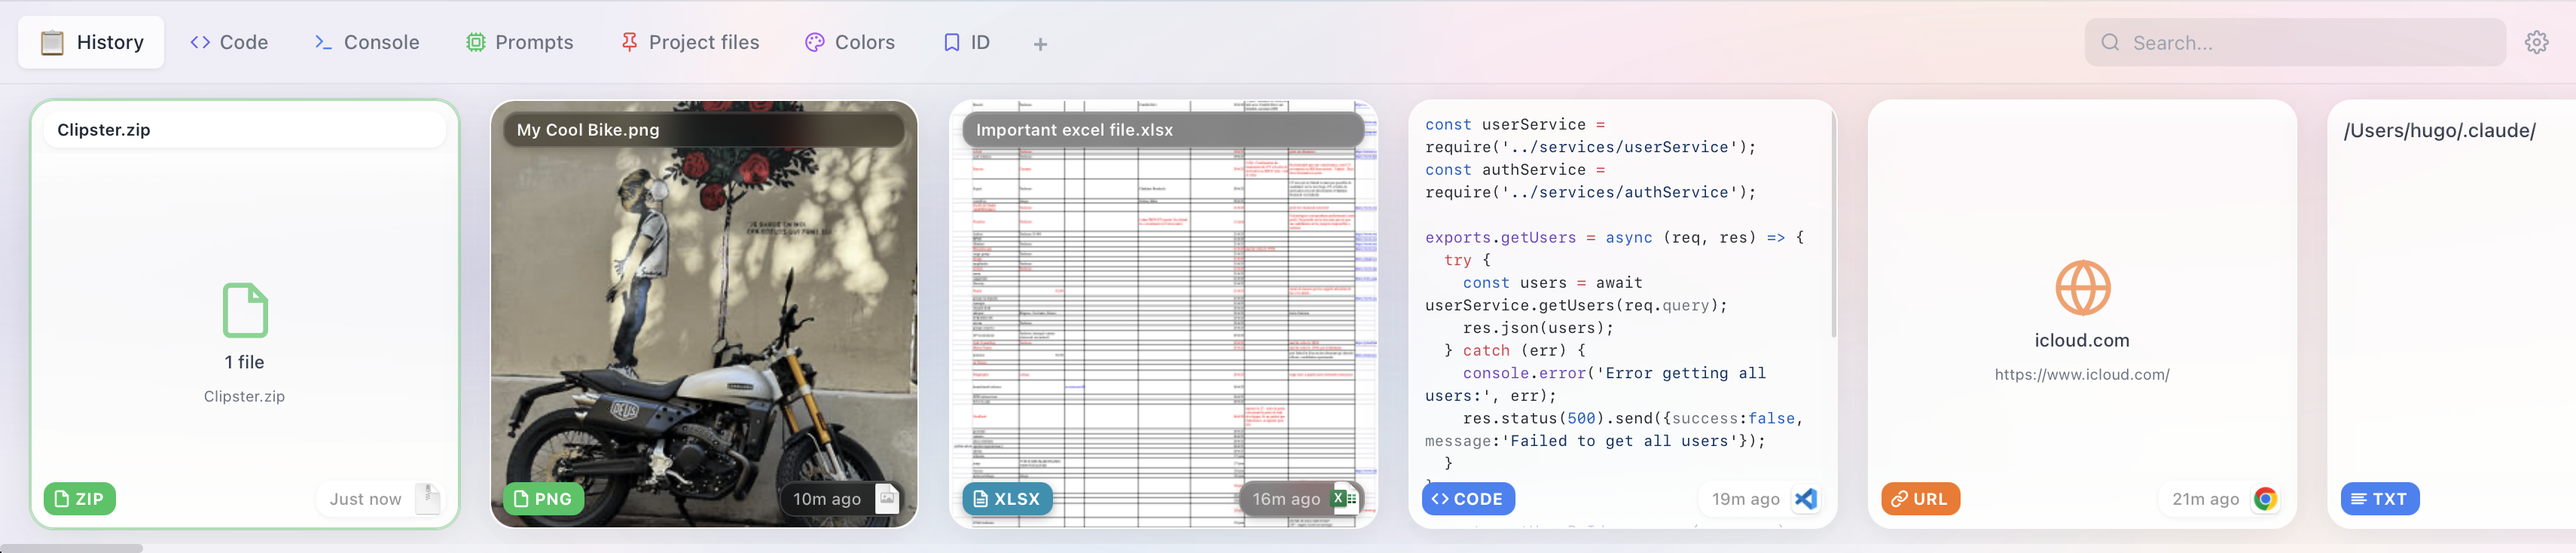Open settings via gear icon

pyautogui.click(x=2536, y=42)
